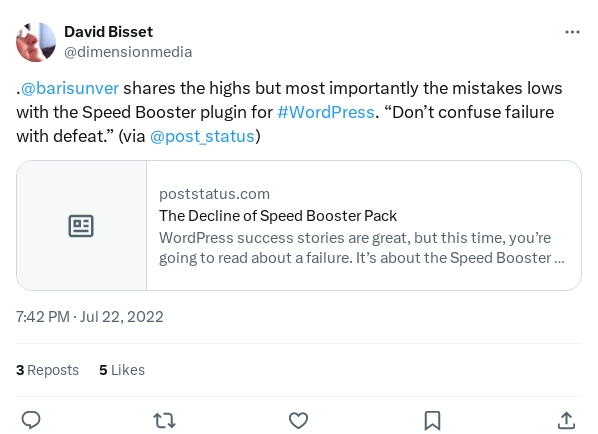Image resolution: width=598 pixels, height=434 pixels.
Task: Open the link card description text
Action: [x=362, y=248]
